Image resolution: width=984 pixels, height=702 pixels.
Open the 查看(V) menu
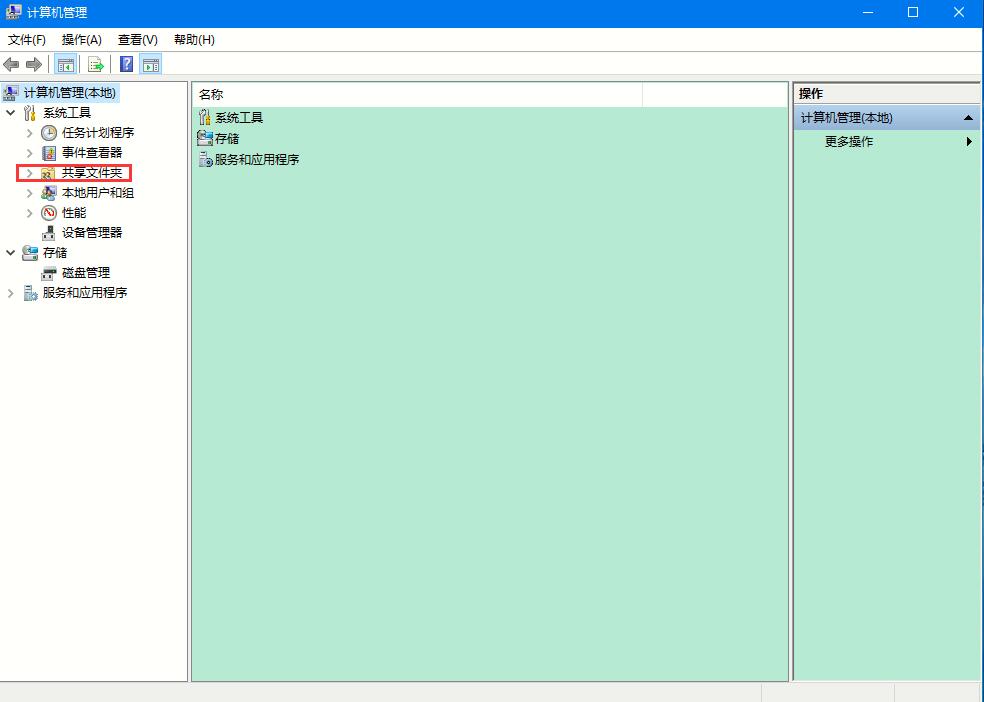pyautogui.click(x=134, y=40)
